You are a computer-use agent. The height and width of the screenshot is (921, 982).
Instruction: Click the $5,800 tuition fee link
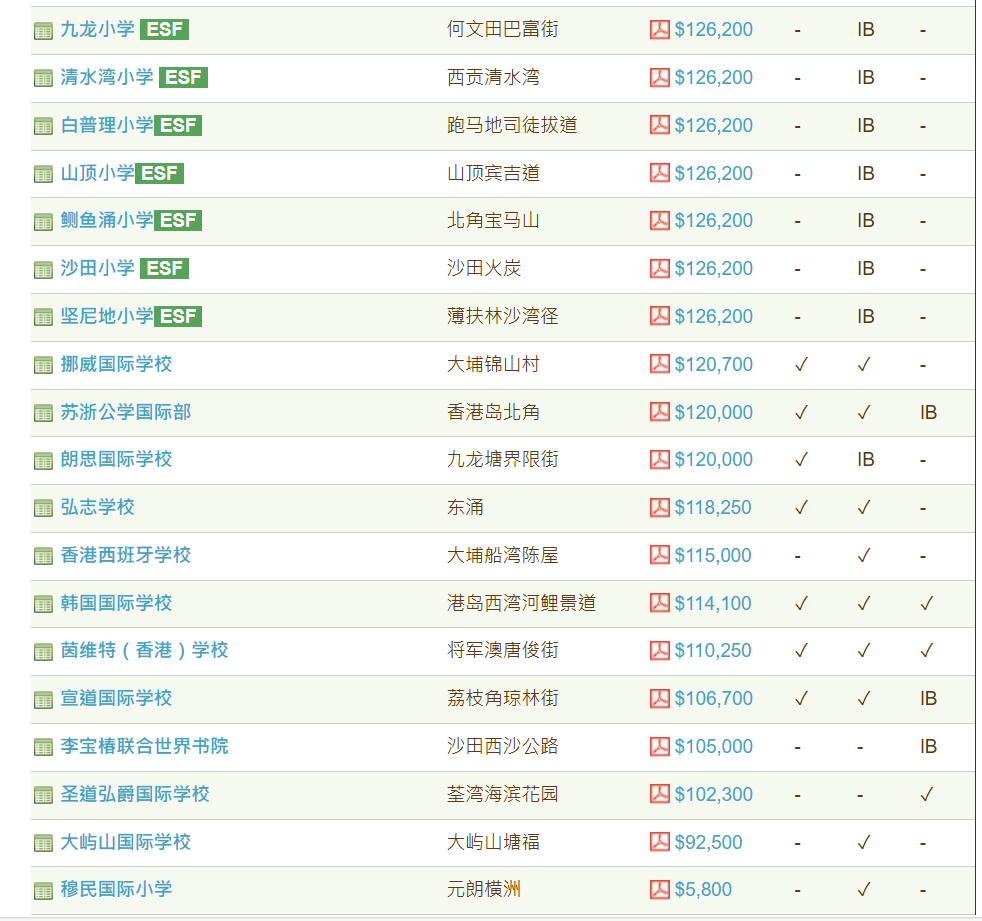[x=703, y=890]
